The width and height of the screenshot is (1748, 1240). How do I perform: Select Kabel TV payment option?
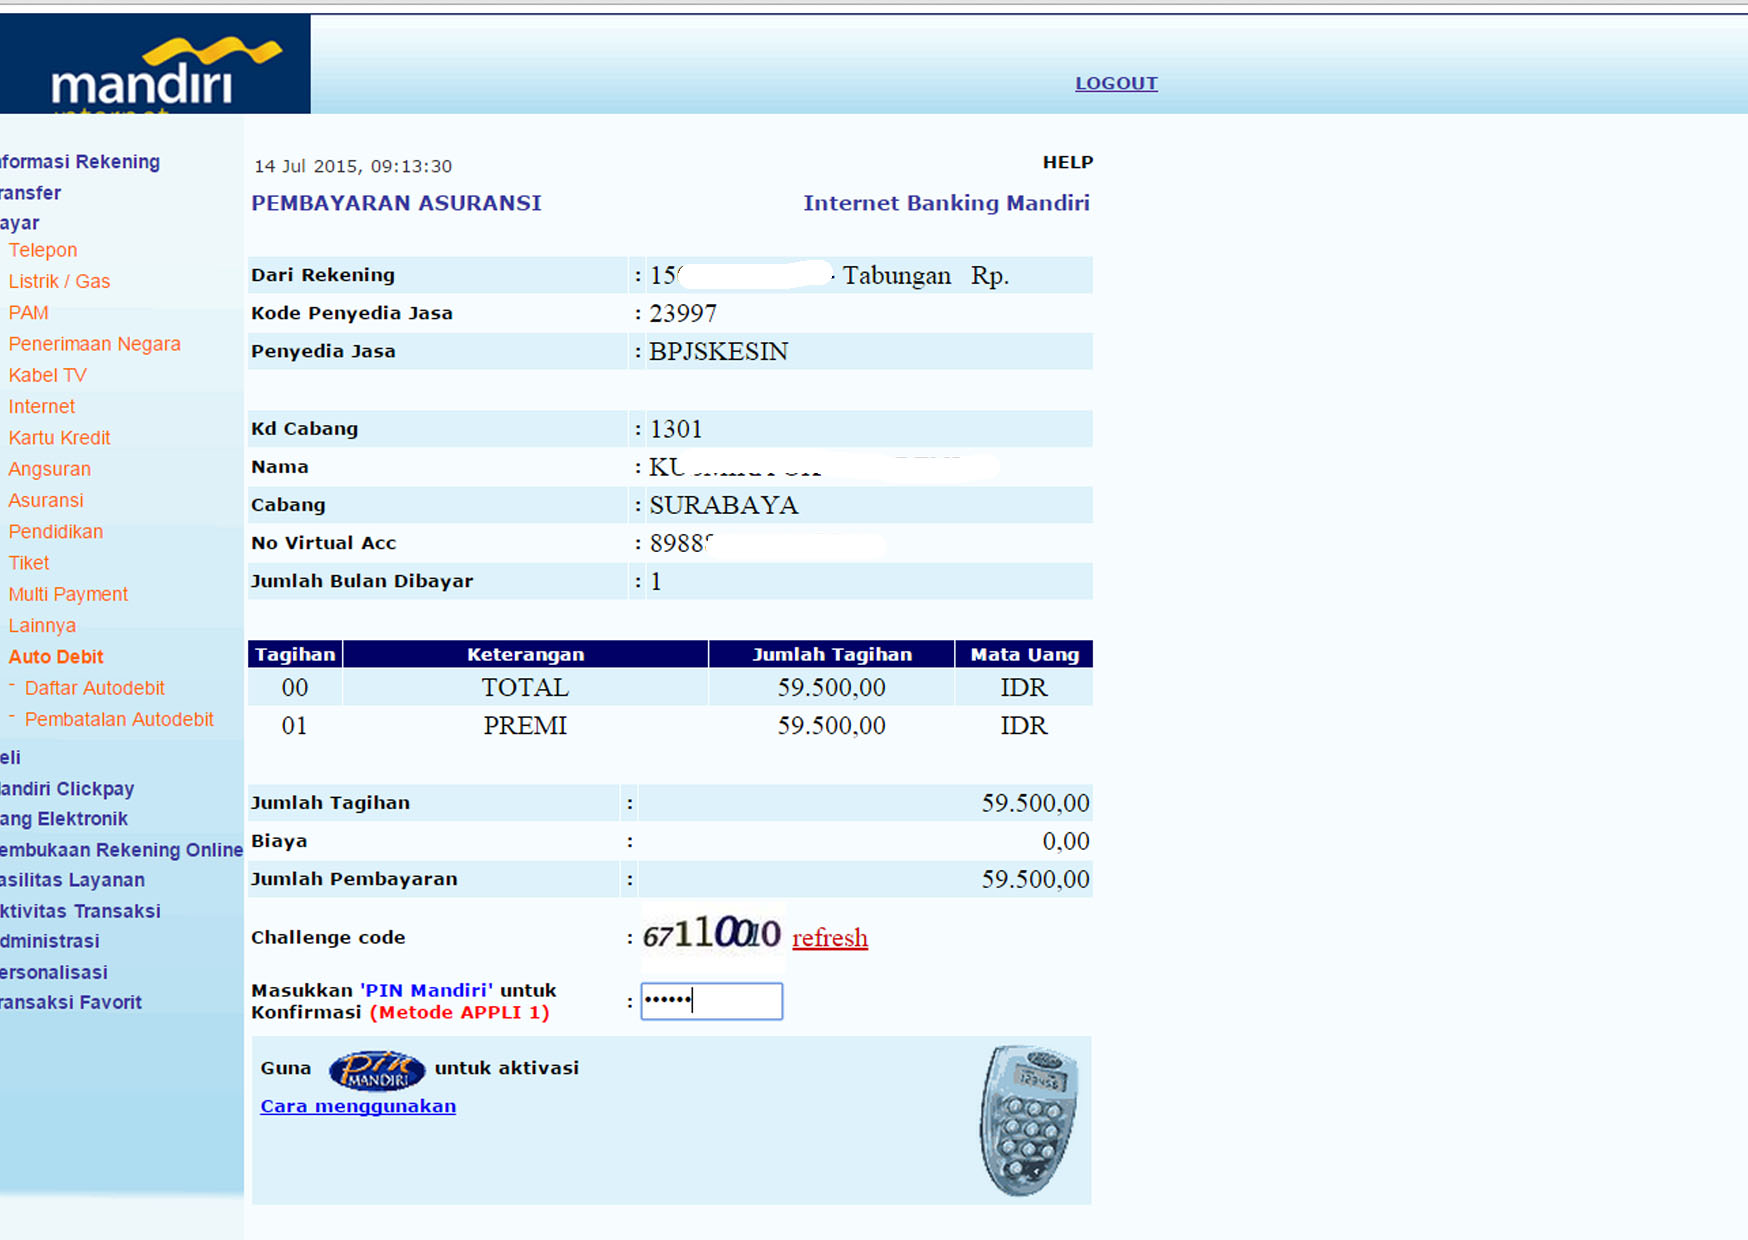pos(48,375)
